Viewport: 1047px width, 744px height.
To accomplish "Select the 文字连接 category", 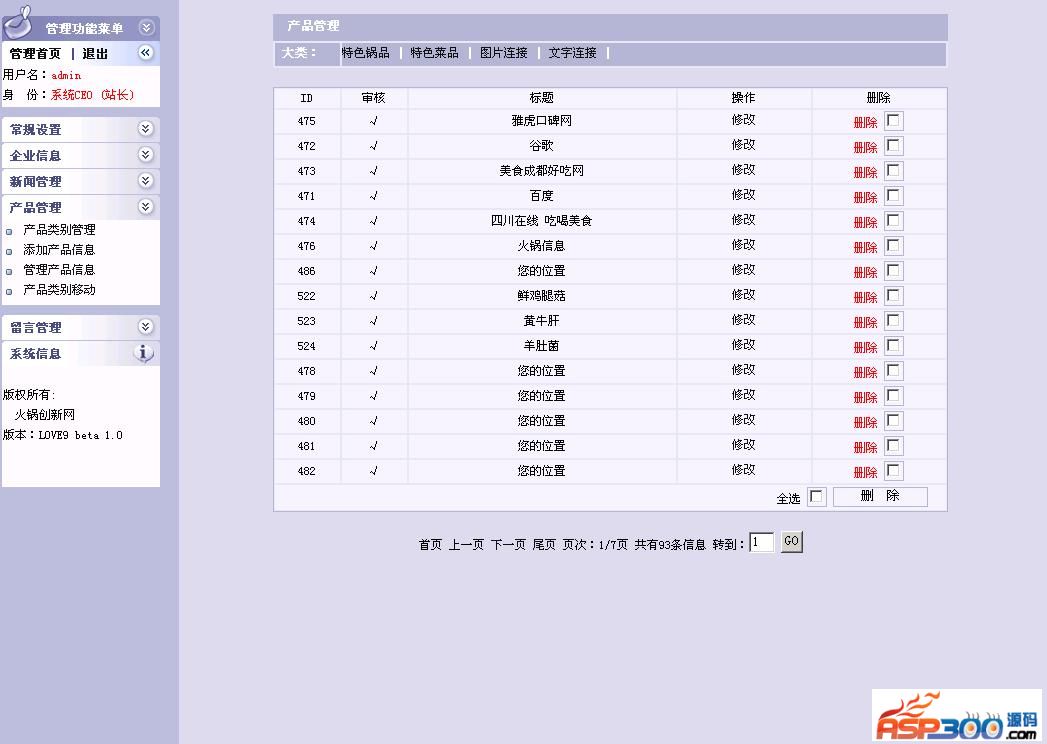I will click(573, 53).
